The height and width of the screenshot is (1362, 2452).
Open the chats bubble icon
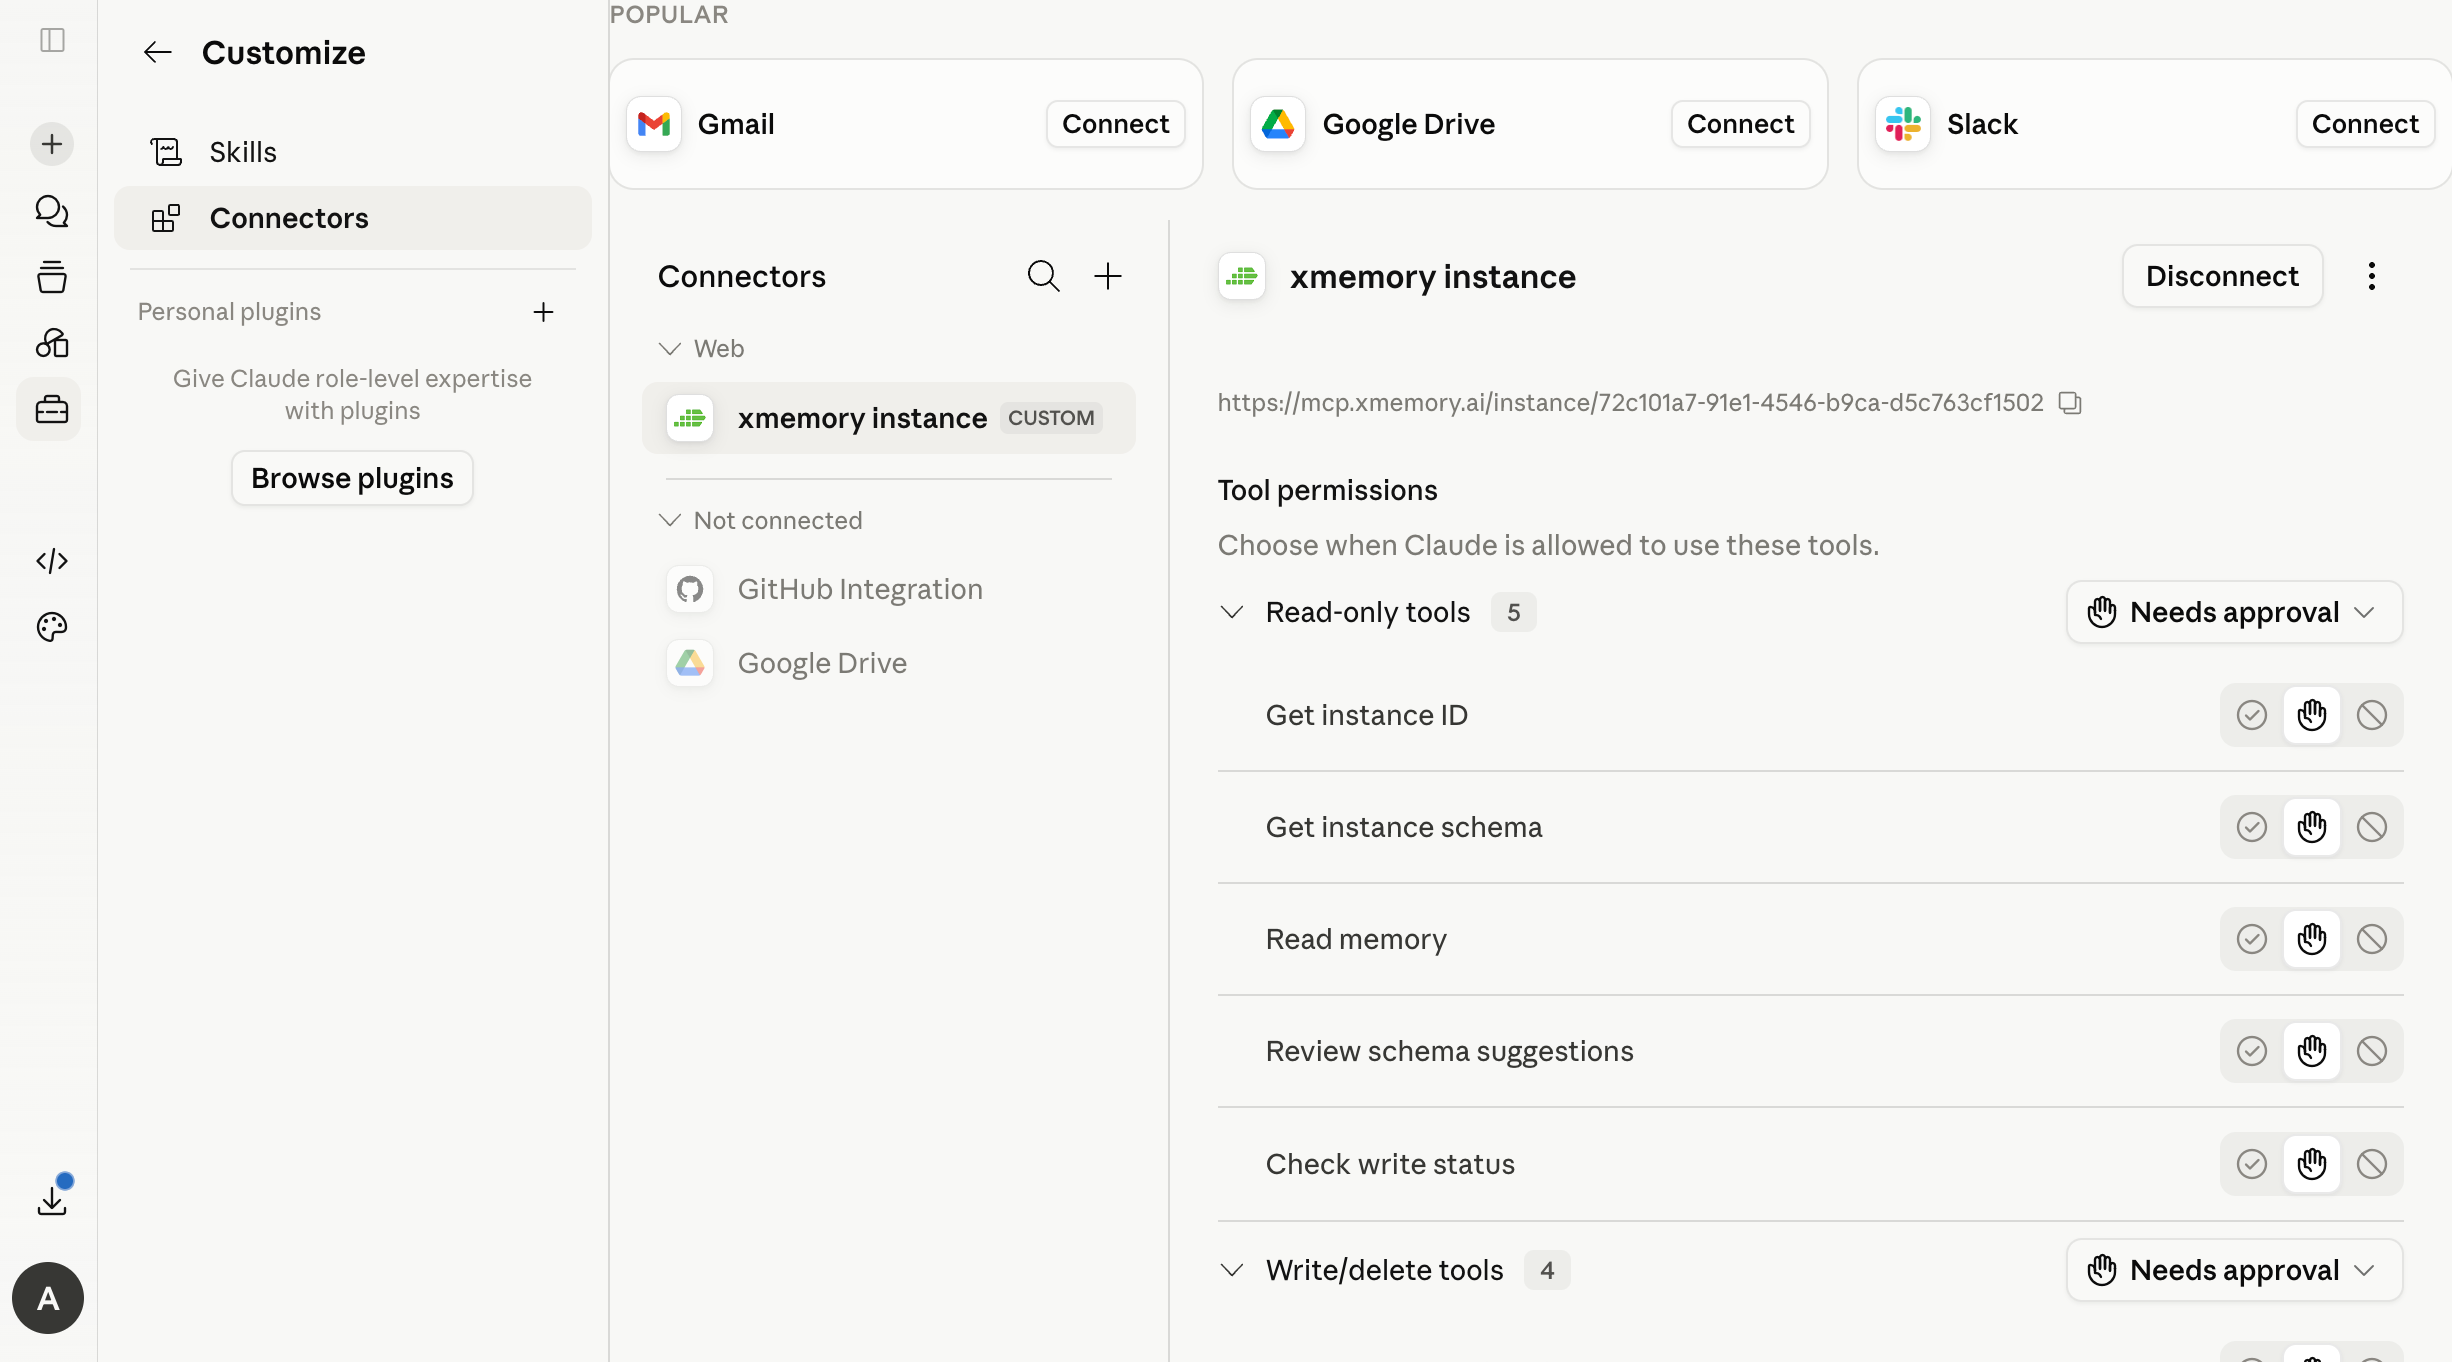pyautogui.click(x=52, y=211)
